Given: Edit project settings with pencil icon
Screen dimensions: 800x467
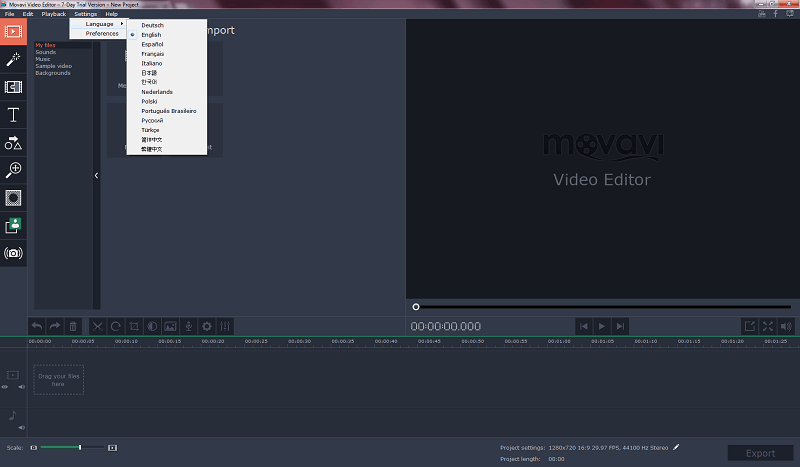Looking at the screenshot, I should click(x=676, y=447).
